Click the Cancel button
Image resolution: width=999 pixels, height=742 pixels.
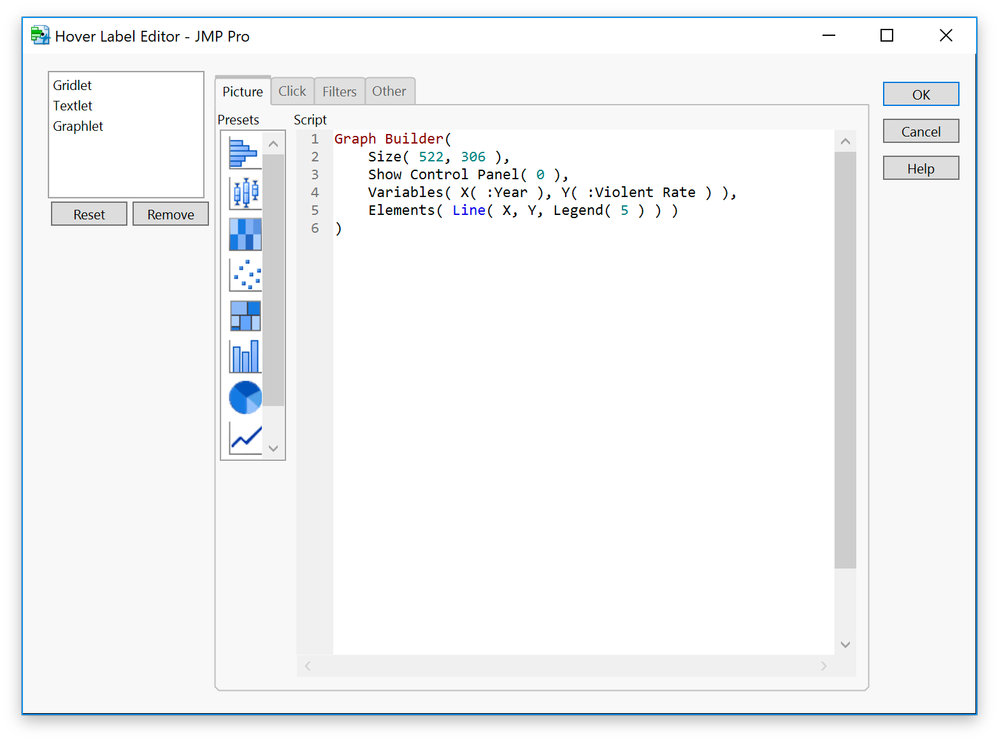[x=921, y=131]
